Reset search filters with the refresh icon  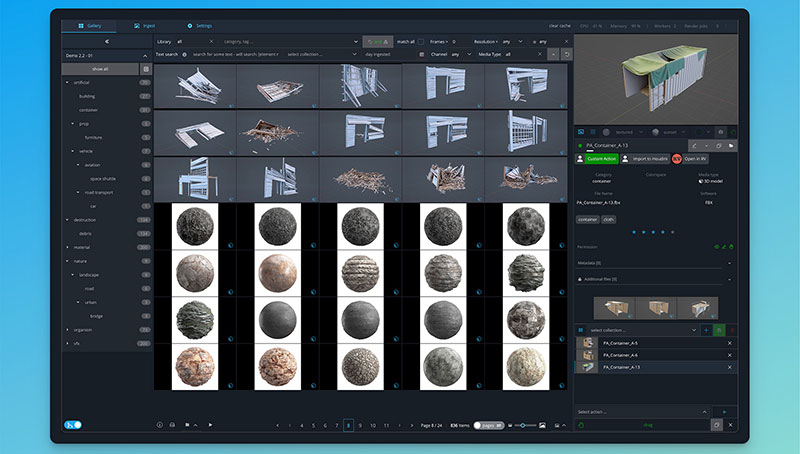(x=566, y=54)
